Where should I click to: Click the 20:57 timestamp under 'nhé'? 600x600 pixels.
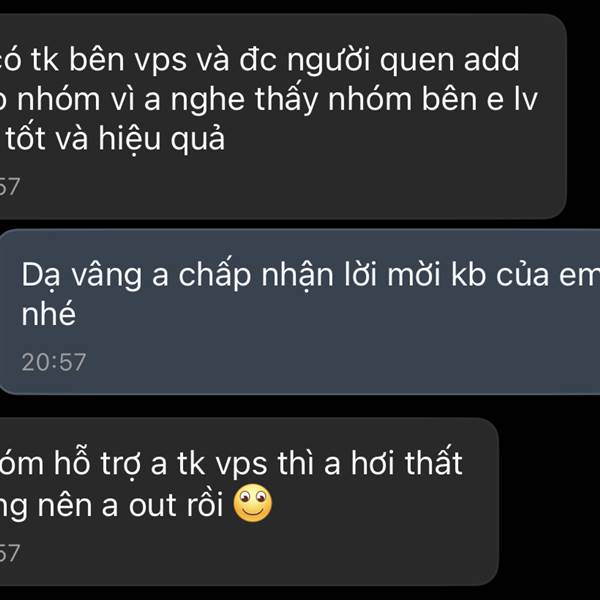point(54,362)
